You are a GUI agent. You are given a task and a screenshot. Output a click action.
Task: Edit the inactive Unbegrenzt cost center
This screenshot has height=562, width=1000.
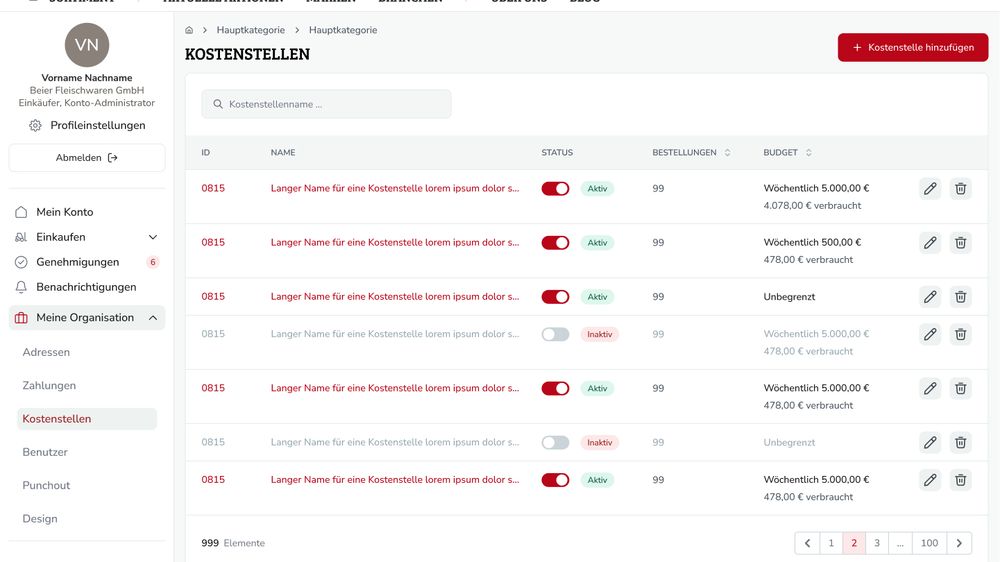930,442
